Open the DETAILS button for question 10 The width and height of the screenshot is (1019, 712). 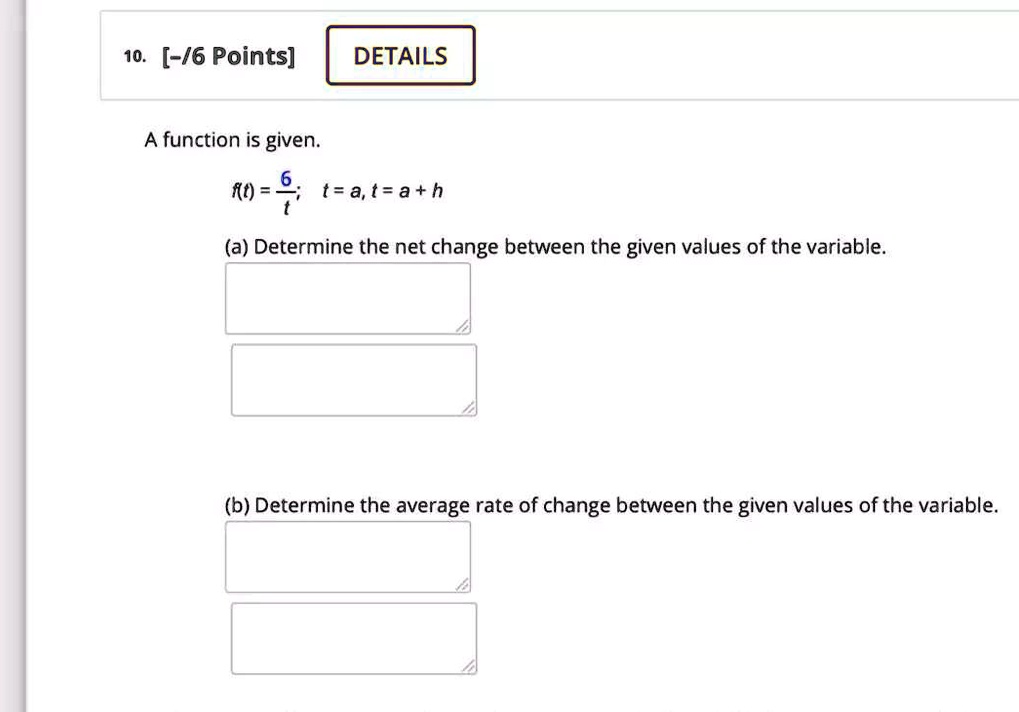[400, 55]
